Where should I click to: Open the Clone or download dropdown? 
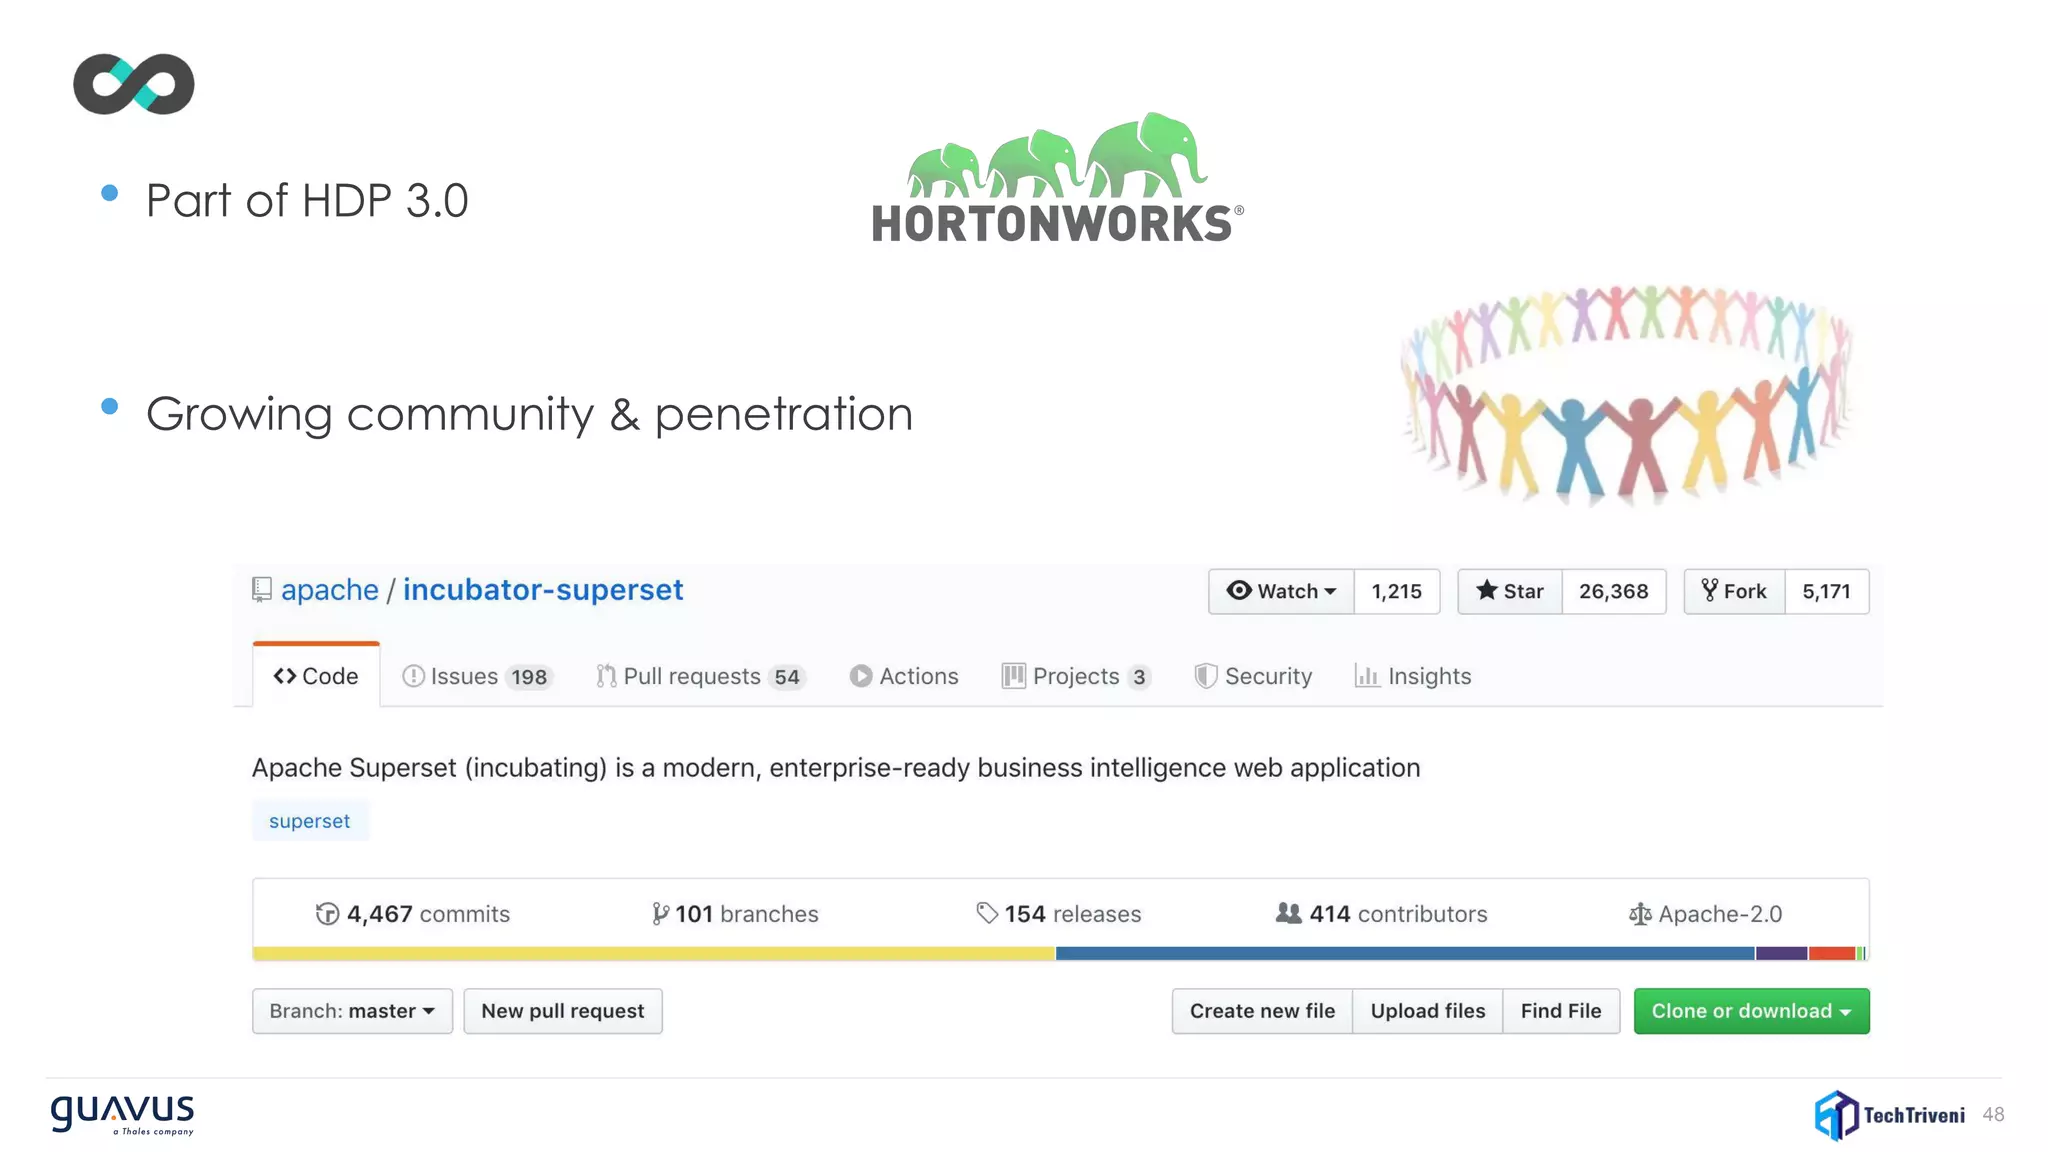click(1751, 1011)
